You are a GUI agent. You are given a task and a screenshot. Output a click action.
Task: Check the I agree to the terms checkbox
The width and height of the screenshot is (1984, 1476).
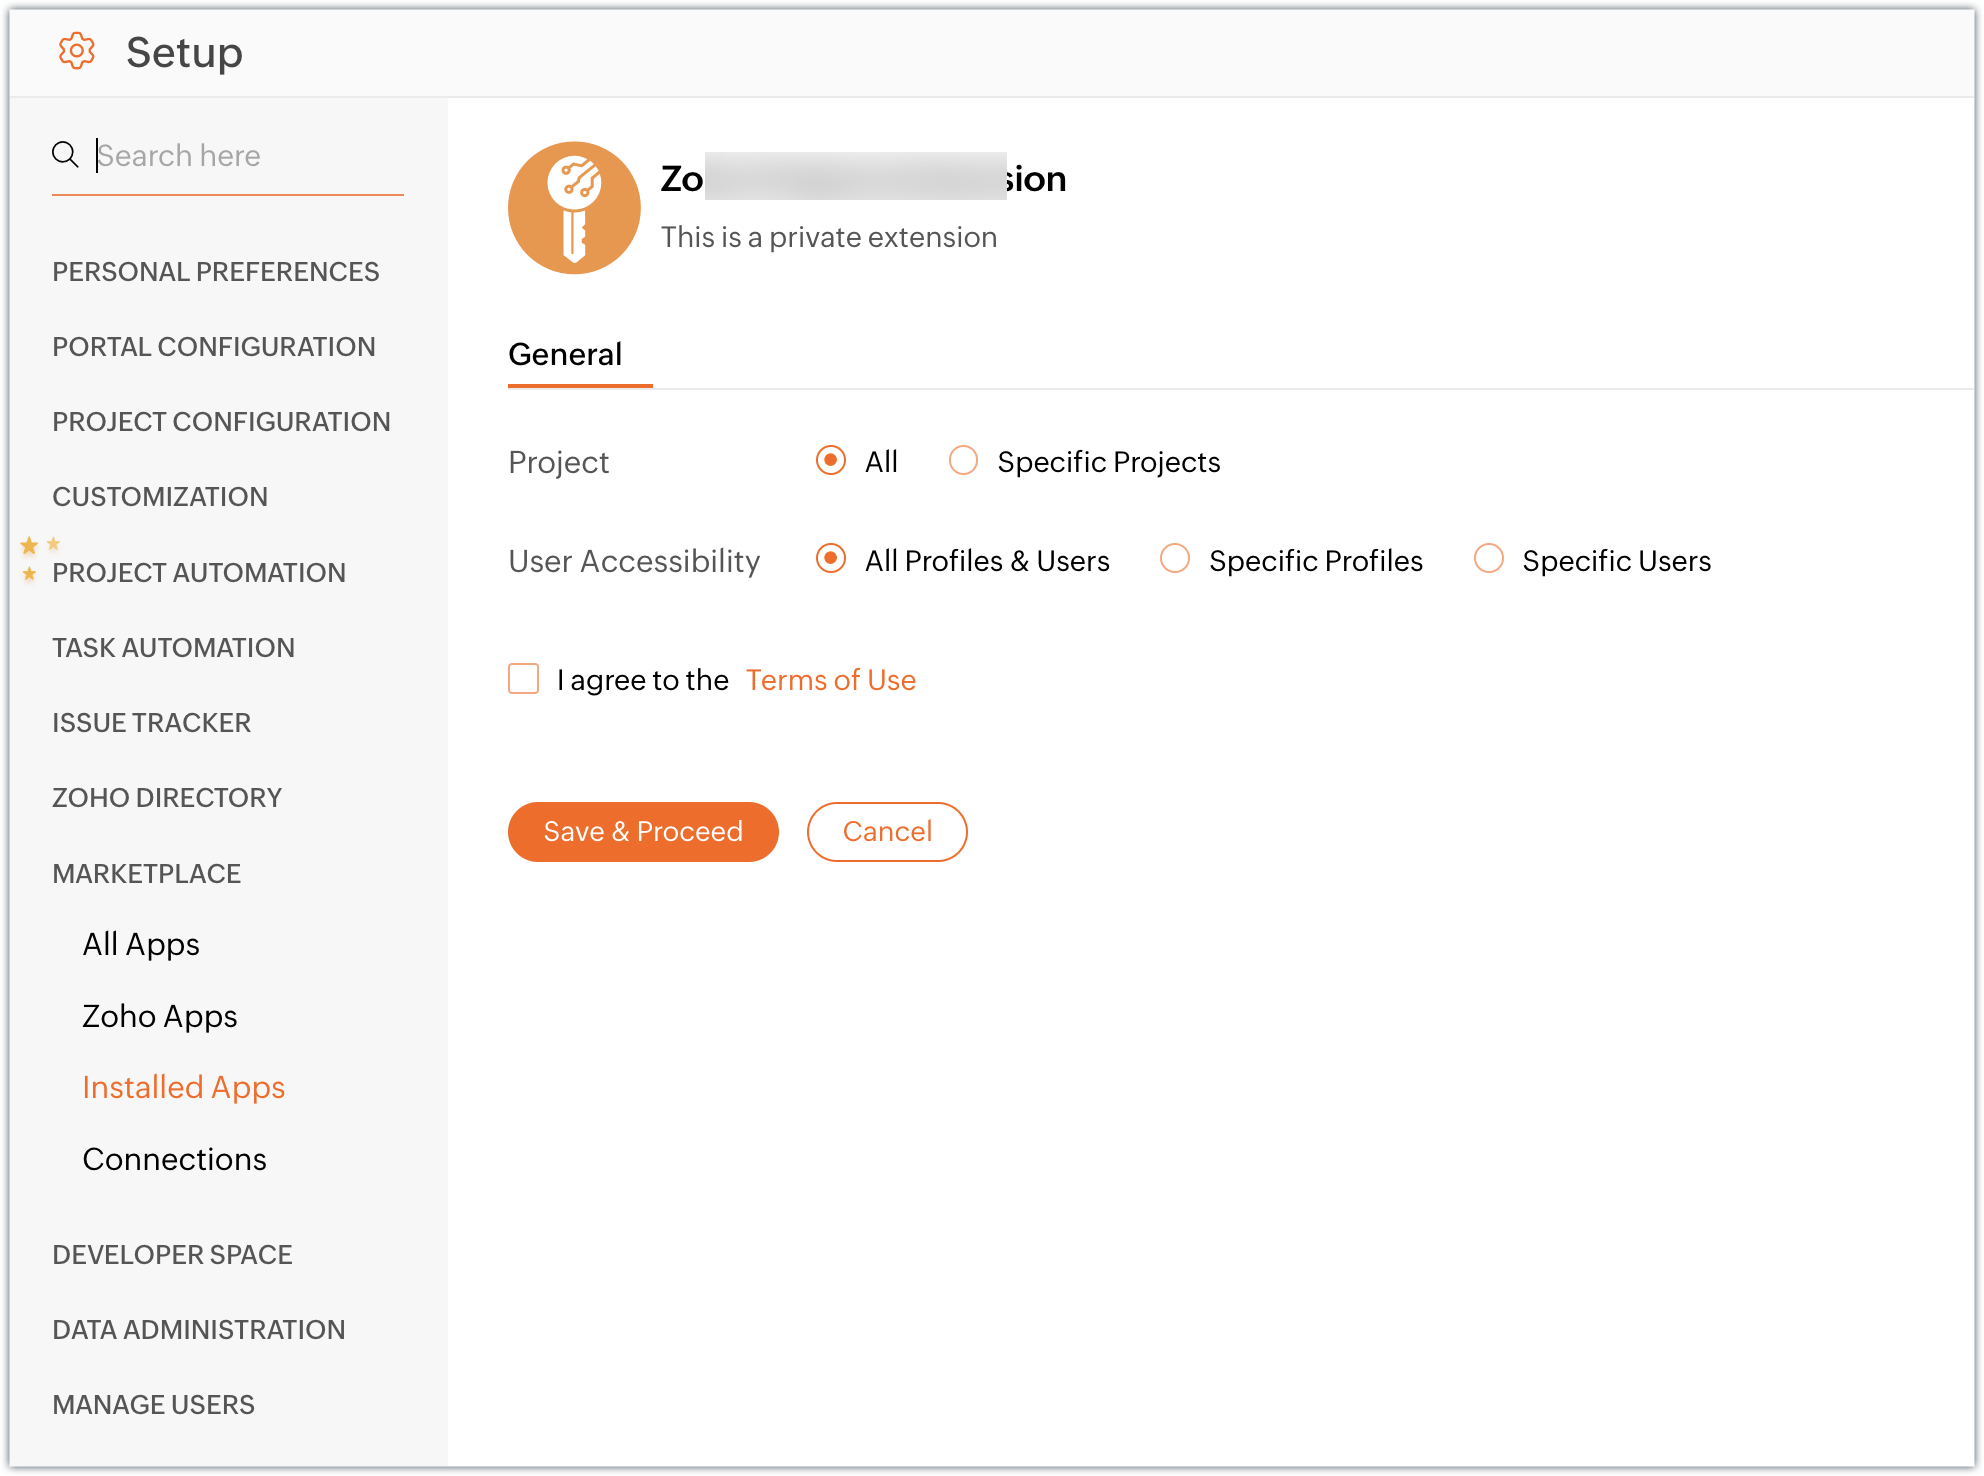click(524, 679)
